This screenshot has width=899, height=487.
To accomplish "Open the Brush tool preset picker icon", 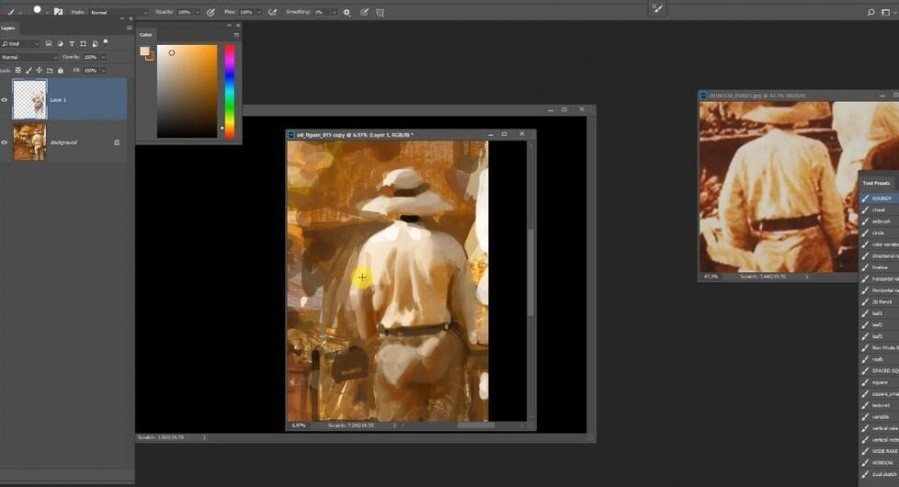I will (13, 11).
